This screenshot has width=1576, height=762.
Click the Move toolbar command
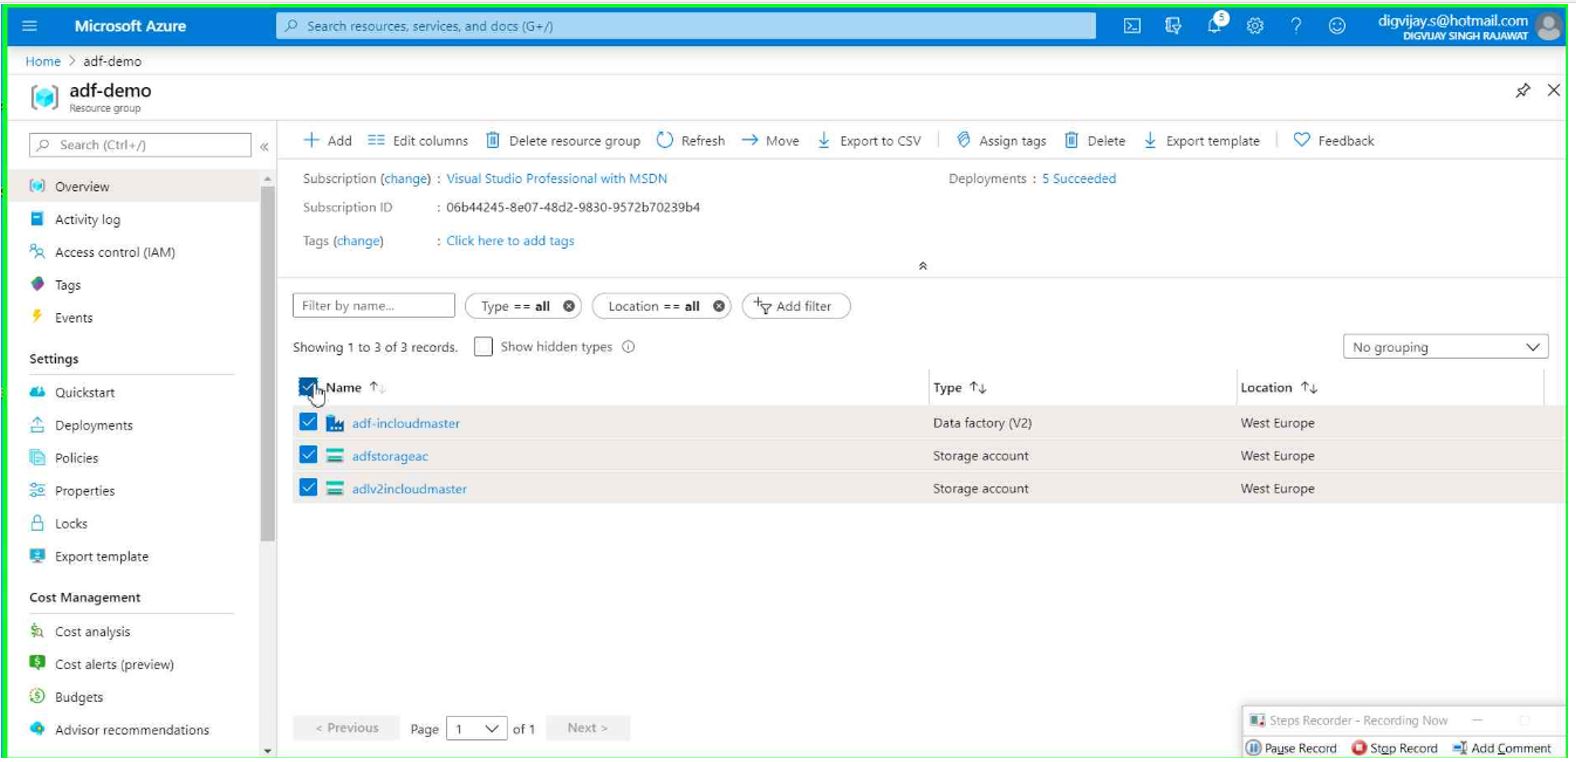771,141
